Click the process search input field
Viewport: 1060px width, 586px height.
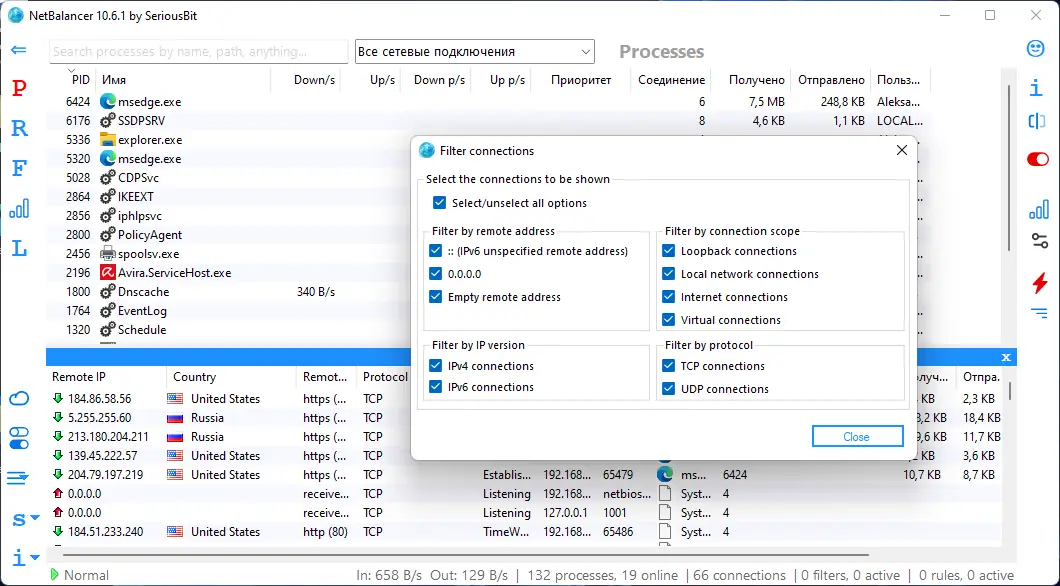pyautogui.click(x=198, y=51)
